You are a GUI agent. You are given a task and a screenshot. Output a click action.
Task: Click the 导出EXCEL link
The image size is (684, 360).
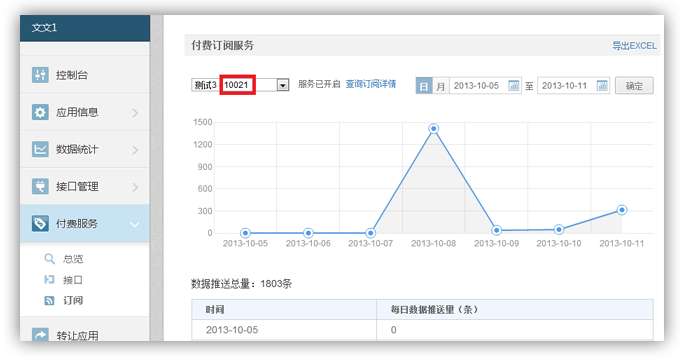(634, 46)
